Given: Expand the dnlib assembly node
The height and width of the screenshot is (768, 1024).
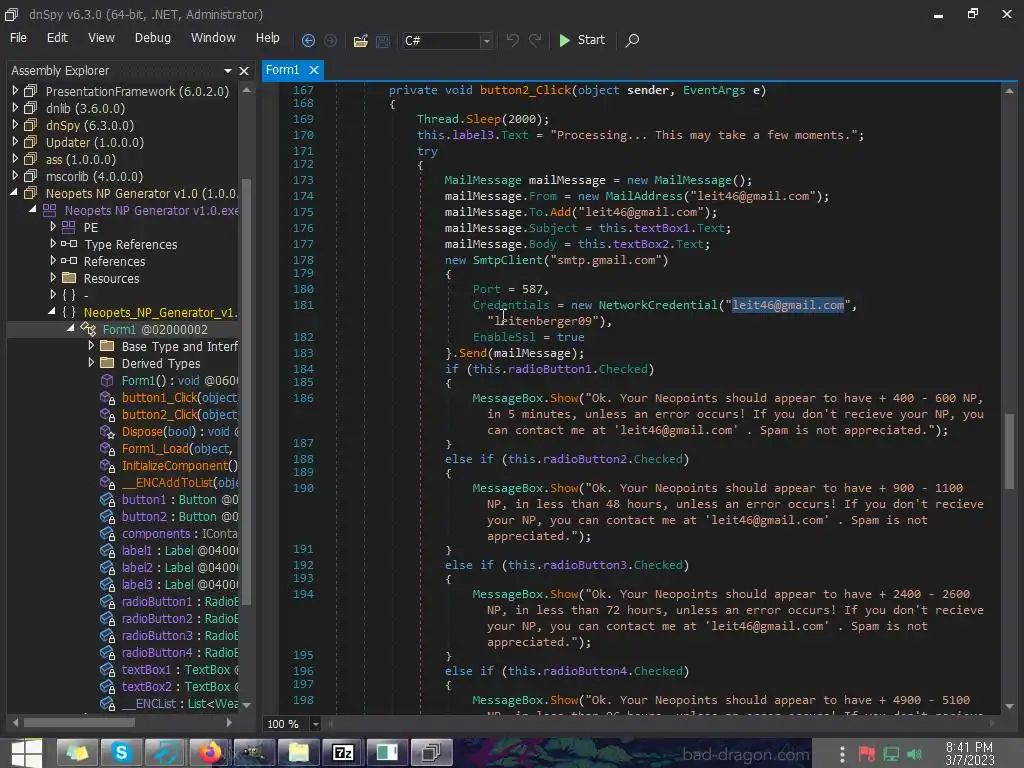Looking at the screenshot, I should [15, 108].
